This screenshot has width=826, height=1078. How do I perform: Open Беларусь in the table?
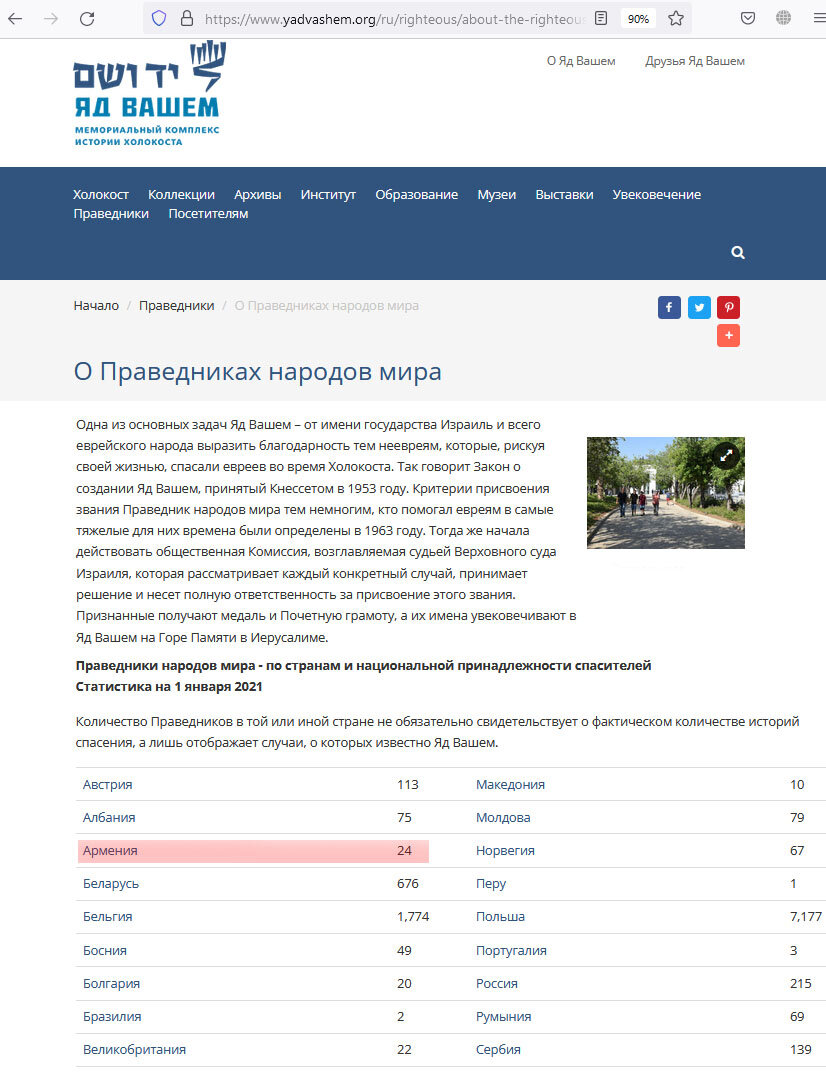pyautogui.click(x=111, y=883)
